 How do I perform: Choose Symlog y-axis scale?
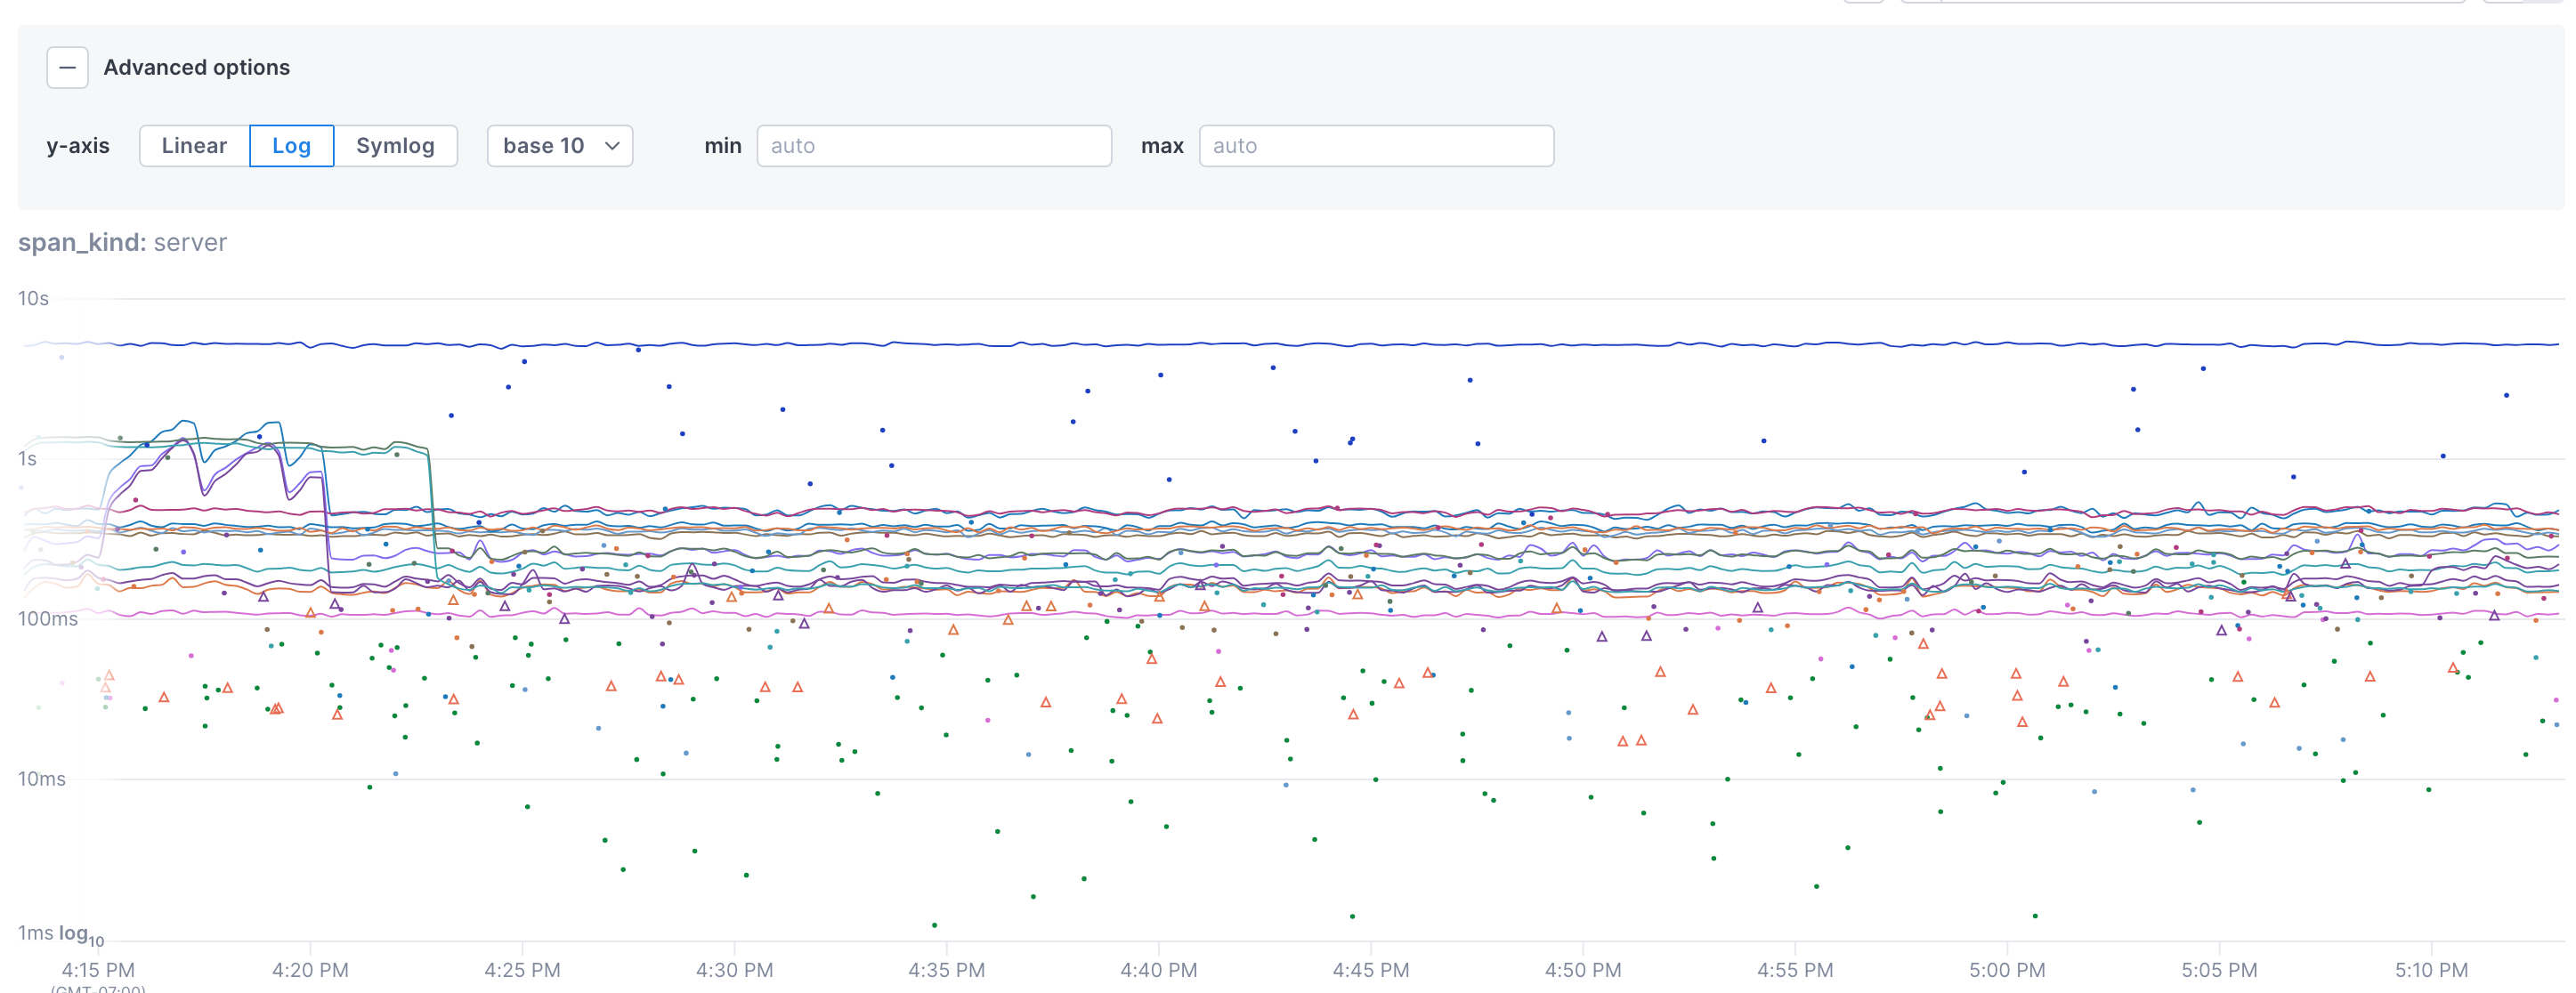pyautogui.click(x=395, y=146)
